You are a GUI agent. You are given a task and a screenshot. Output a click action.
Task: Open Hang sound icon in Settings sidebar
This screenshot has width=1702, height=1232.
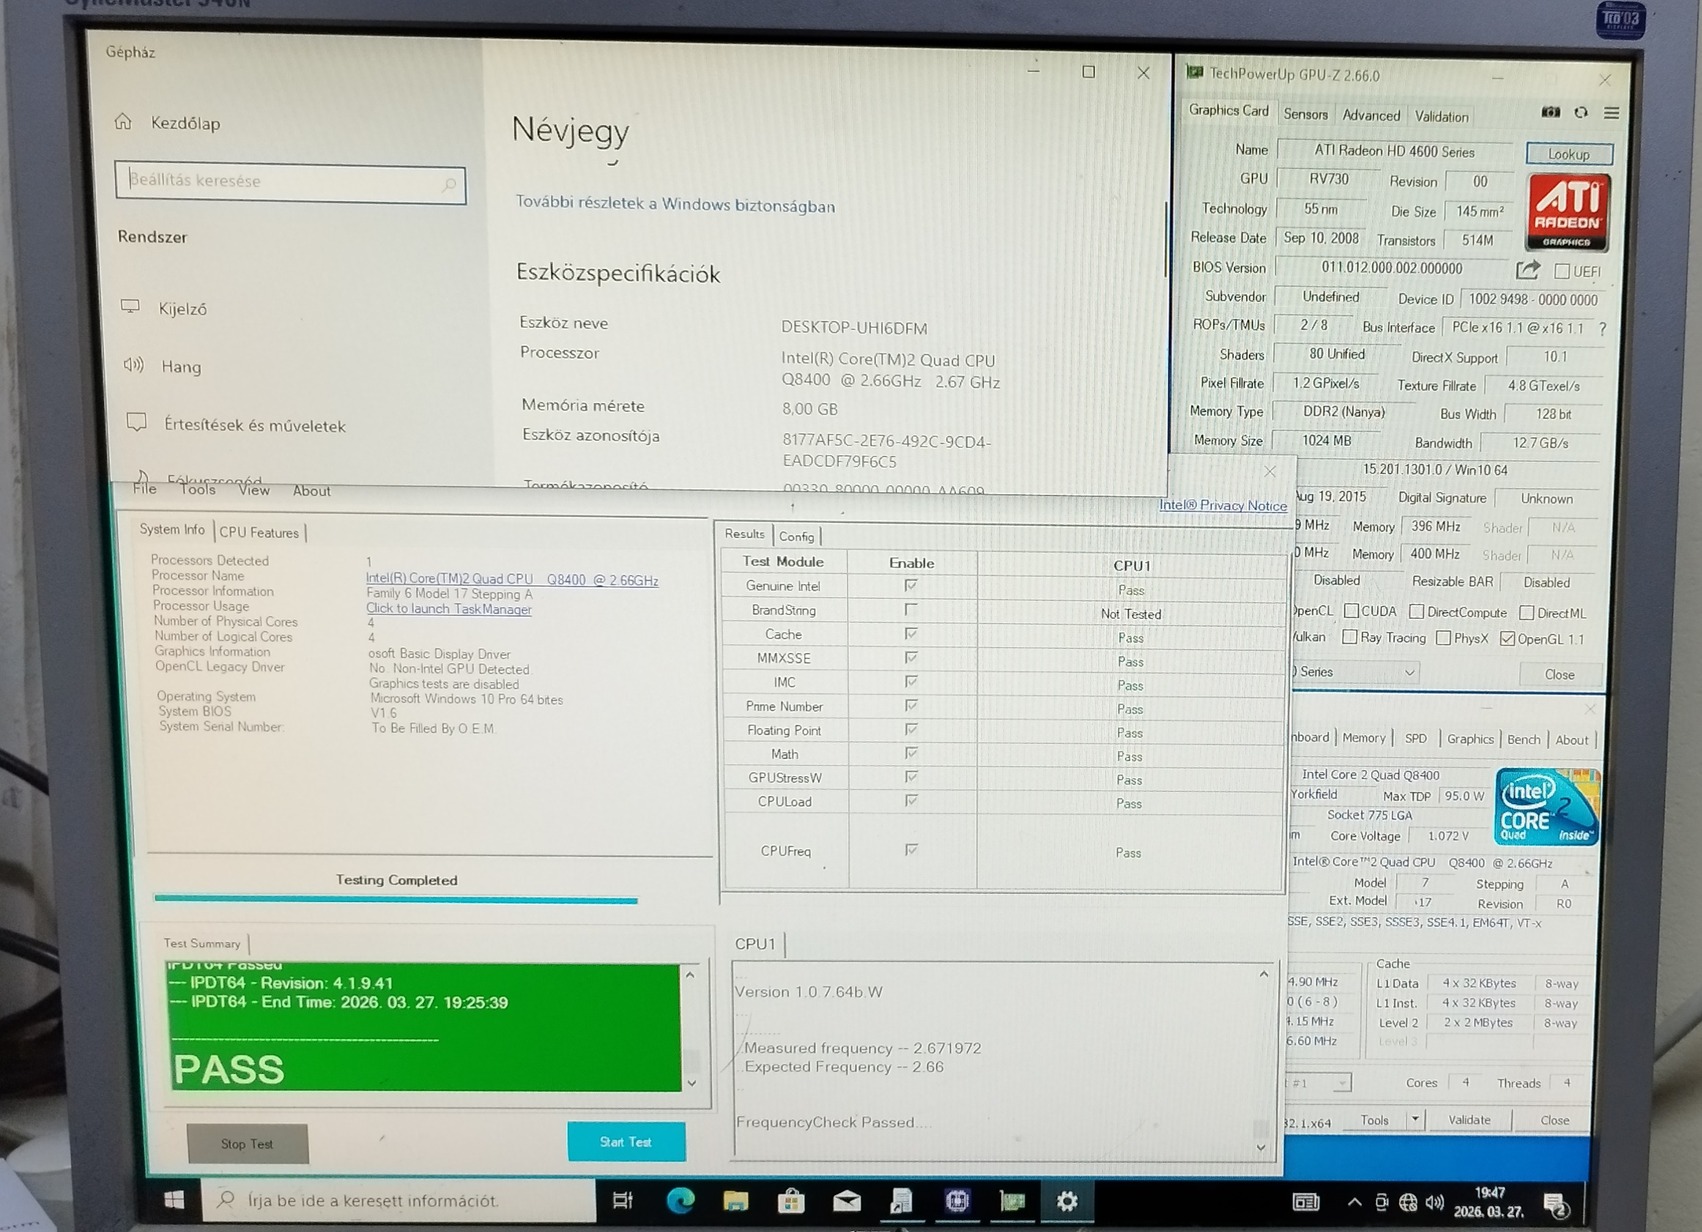click(x=133, y=365)
